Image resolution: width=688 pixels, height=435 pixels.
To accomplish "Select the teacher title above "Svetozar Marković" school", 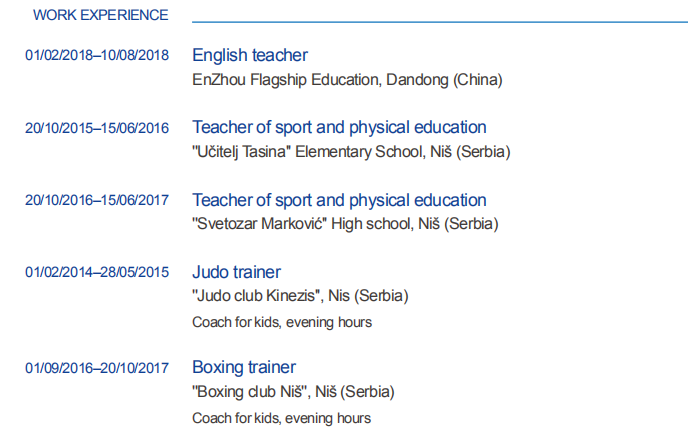I will 339,200.
